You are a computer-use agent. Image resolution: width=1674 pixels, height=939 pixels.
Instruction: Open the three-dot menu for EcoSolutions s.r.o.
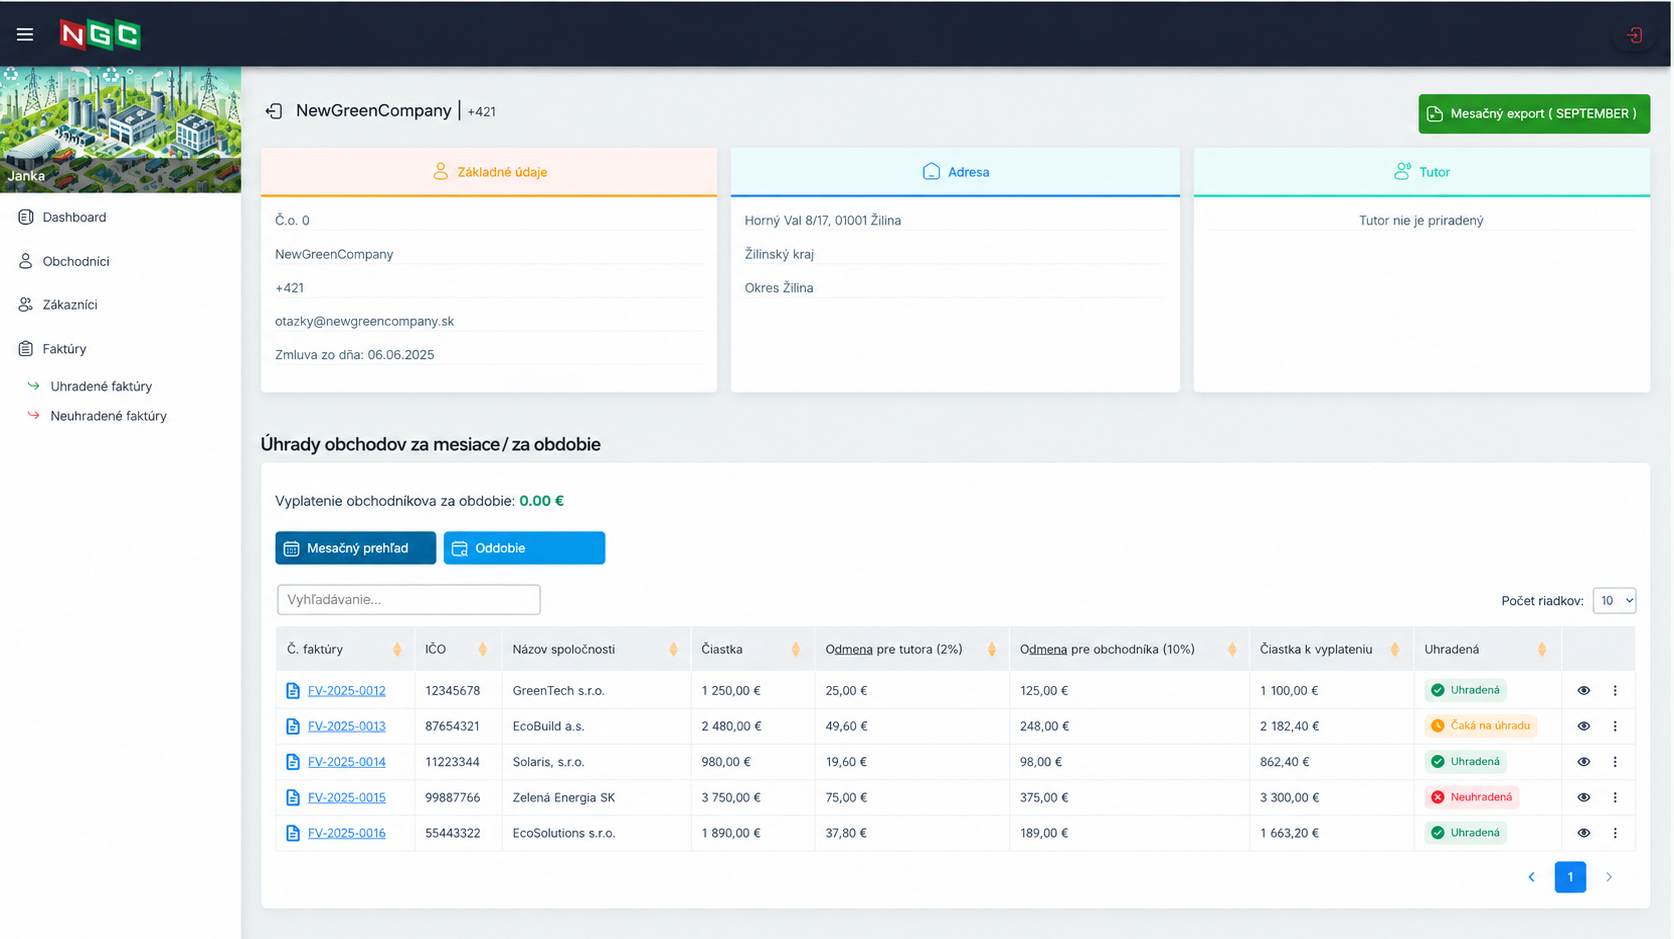(x=1615, y=833)
